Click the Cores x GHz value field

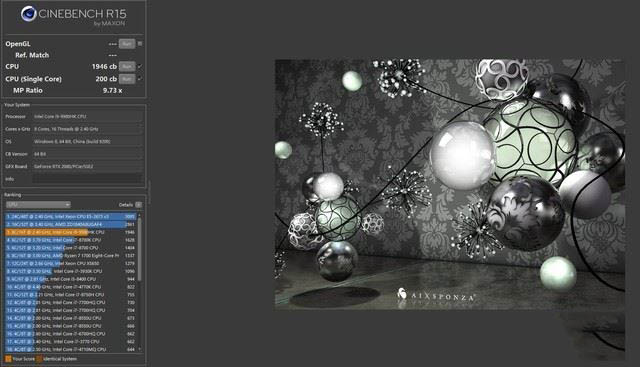click(x=88, y=129)
